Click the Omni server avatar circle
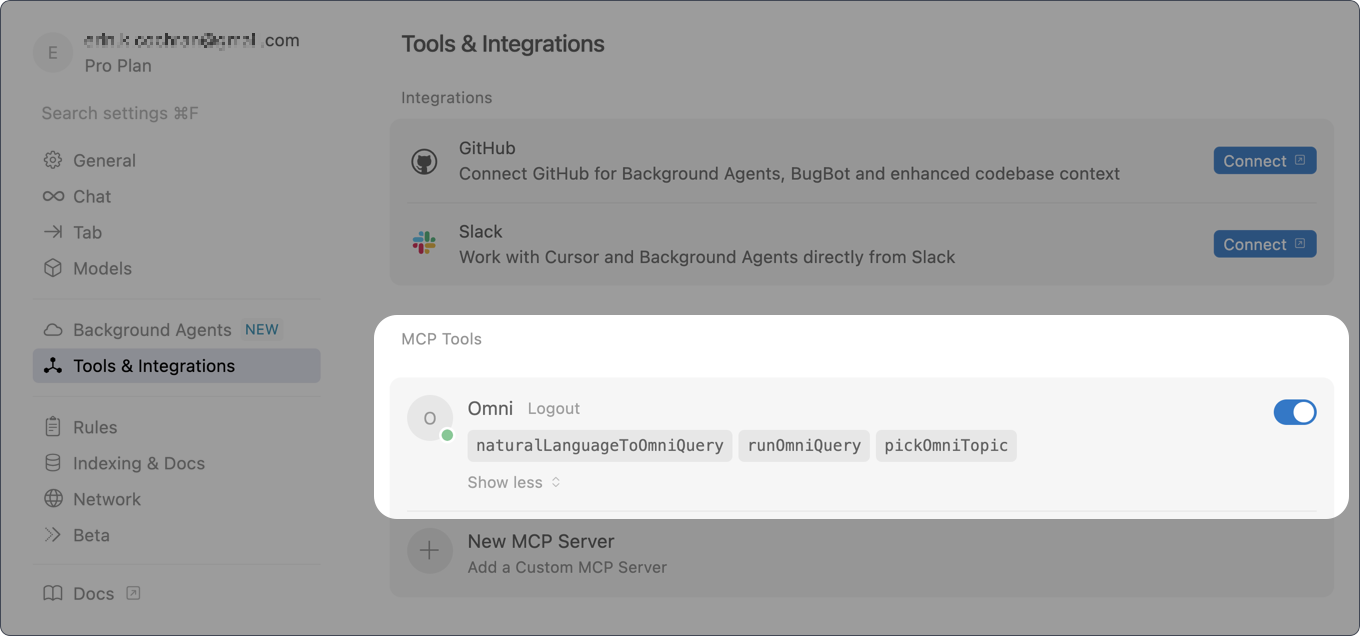Image resolution: width=1360 pixels, height=636 pixels. (429, 418)
